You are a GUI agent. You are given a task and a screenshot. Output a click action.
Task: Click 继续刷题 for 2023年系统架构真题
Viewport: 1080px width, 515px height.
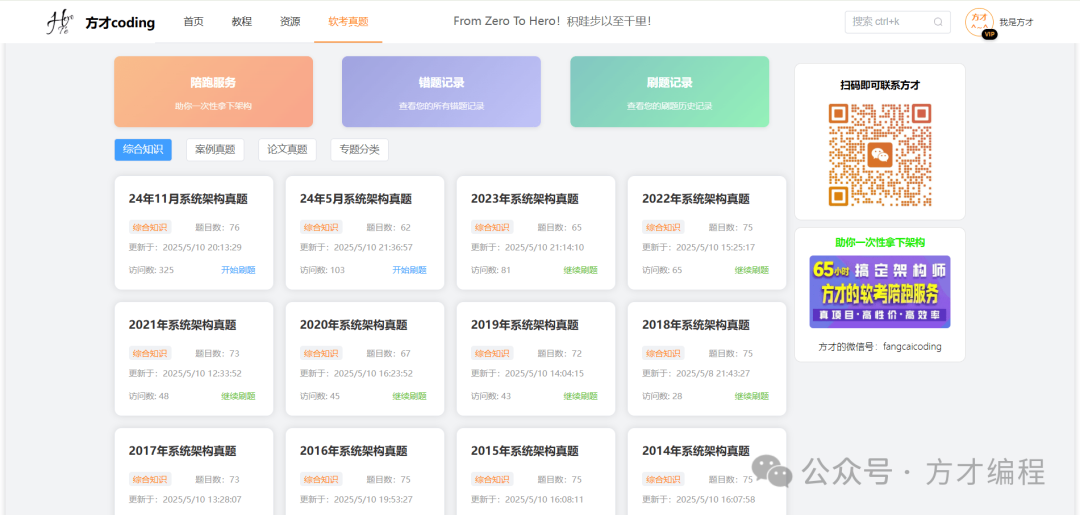(x=581, y=270)
